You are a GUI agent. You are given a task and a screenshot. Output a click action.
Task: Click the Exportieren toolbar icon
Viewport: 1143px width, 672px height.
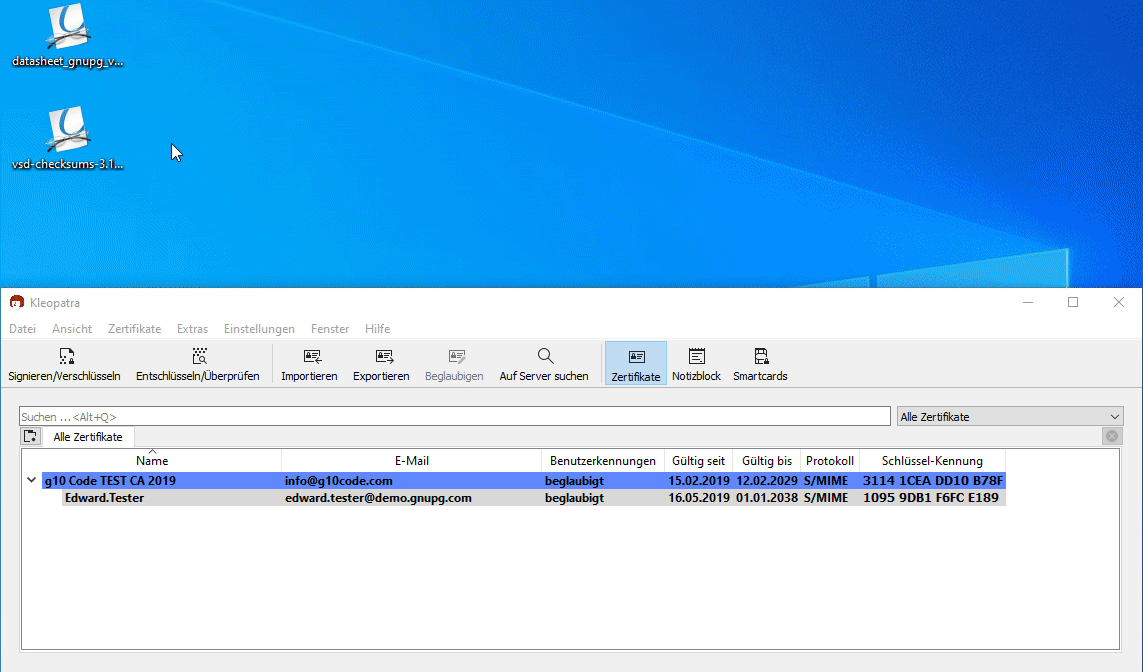pos(381,364)
